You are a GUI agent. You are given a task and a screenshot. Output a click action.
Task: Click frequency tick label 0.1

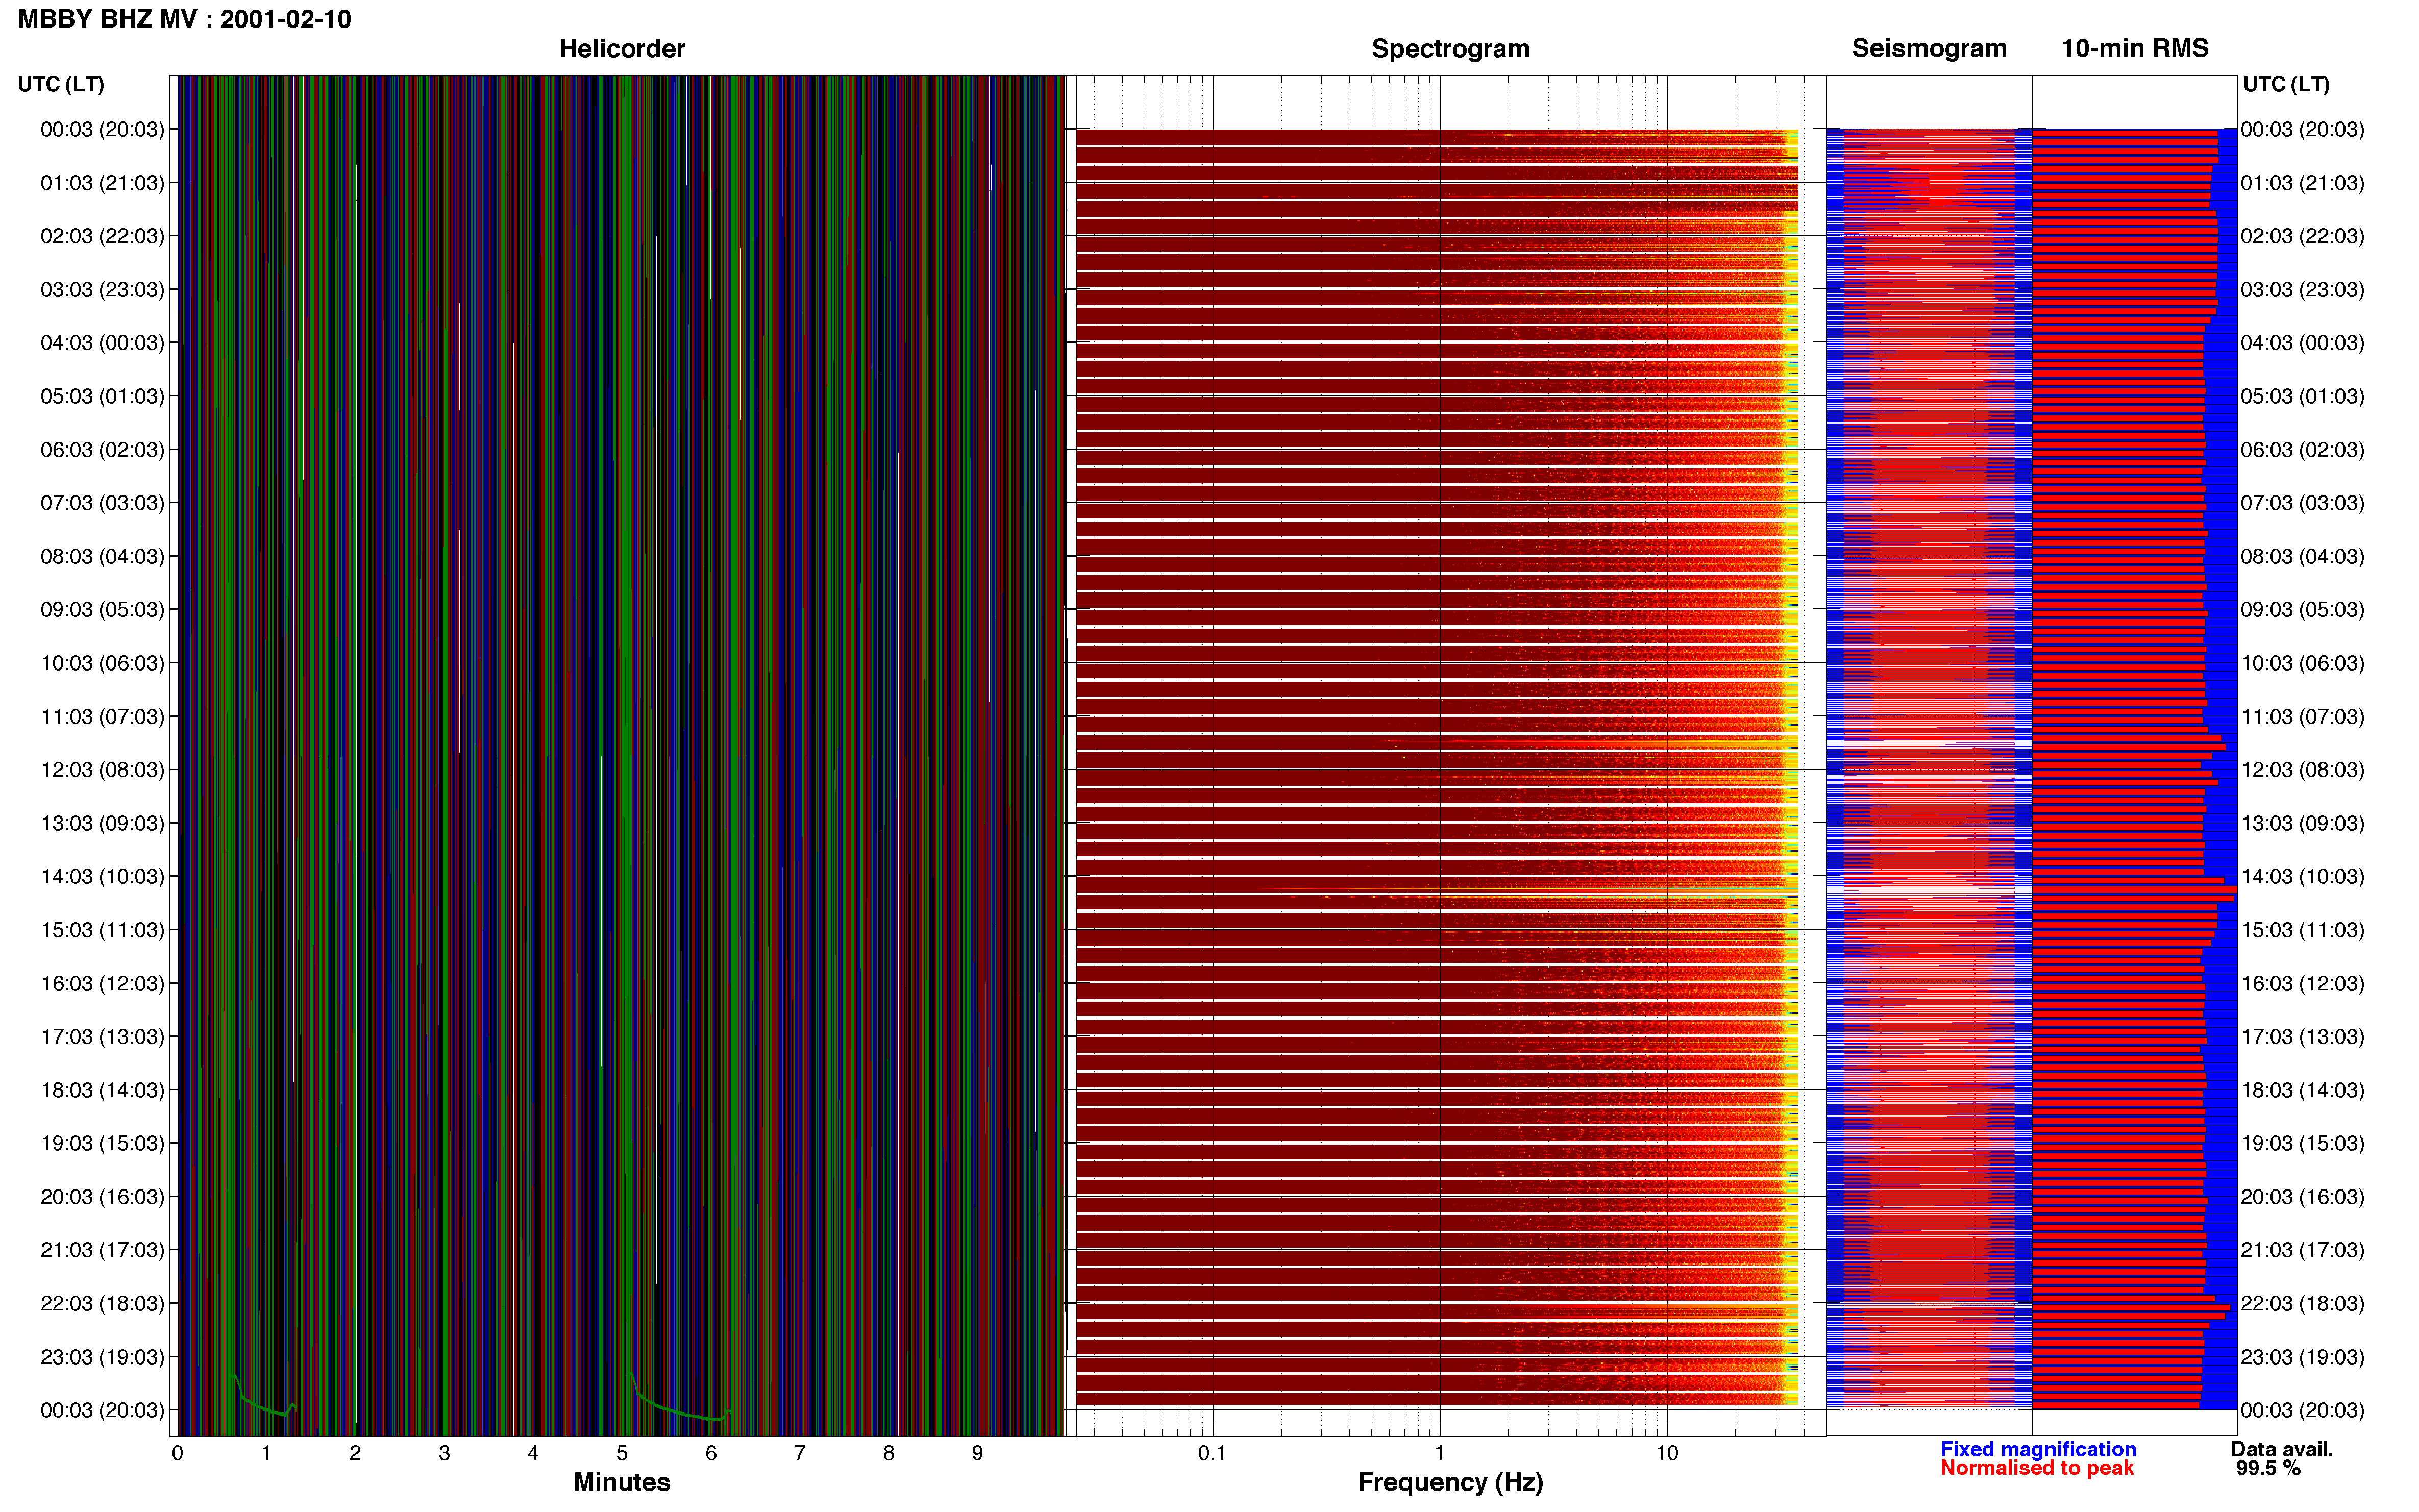tap(1212, 1453)
